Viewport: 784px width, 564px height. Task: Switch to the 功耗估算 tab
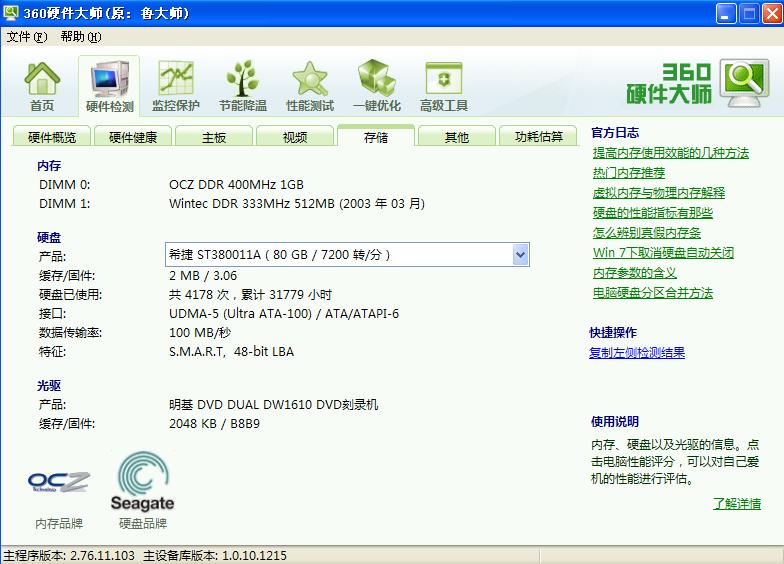[x=538, y=137]
